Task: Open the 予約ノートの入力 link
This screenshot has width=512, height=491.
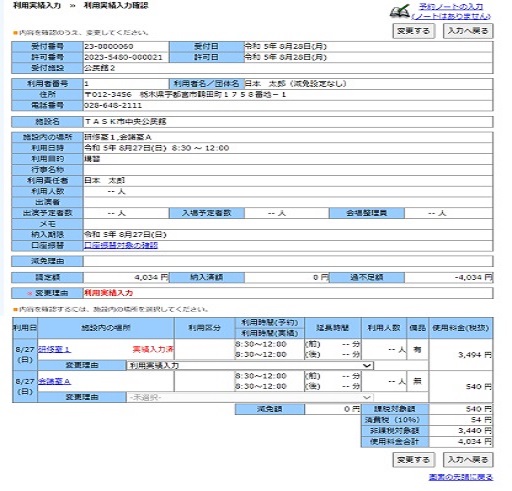Action: pos(451,7)
